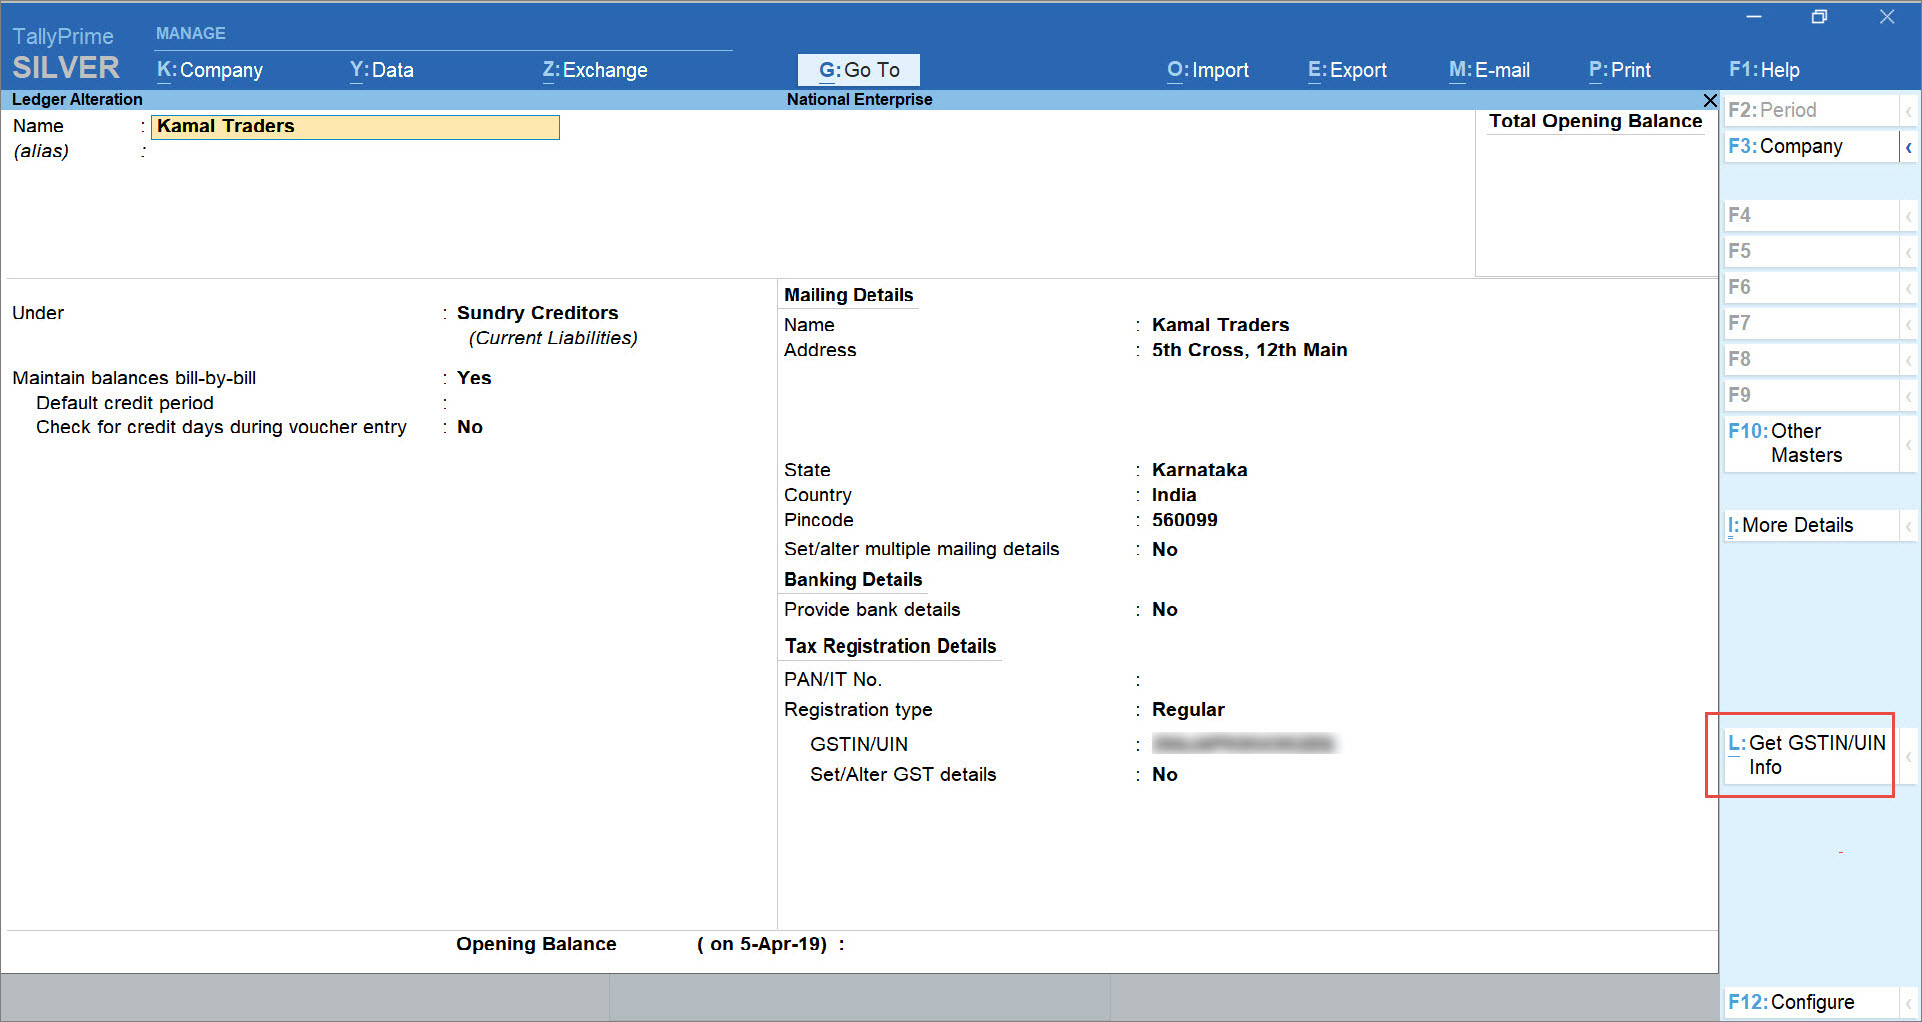Image resolution: width=1922 pixels, height=1022 pixels.
Task: Click the F2: Period button
Action: 1811,110
